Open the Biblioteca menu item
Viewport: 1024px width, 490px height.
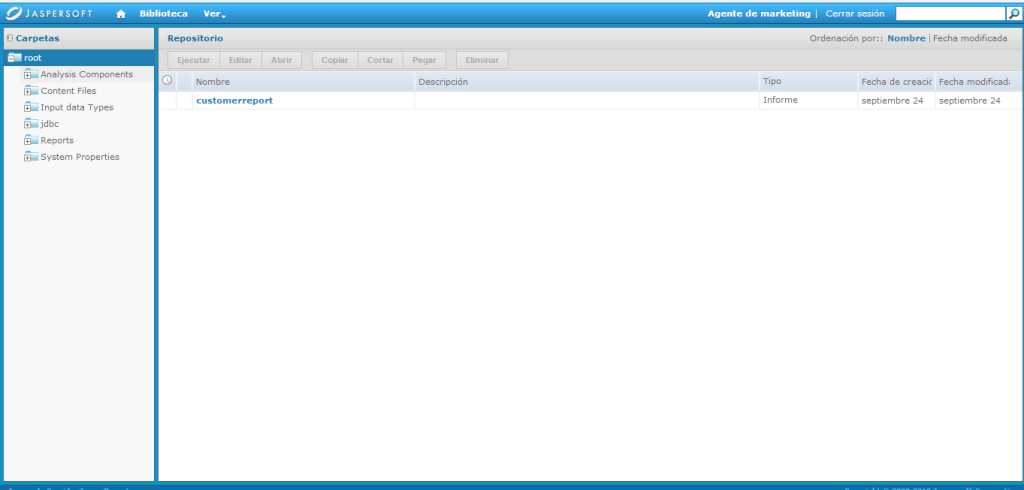[163, 14]
